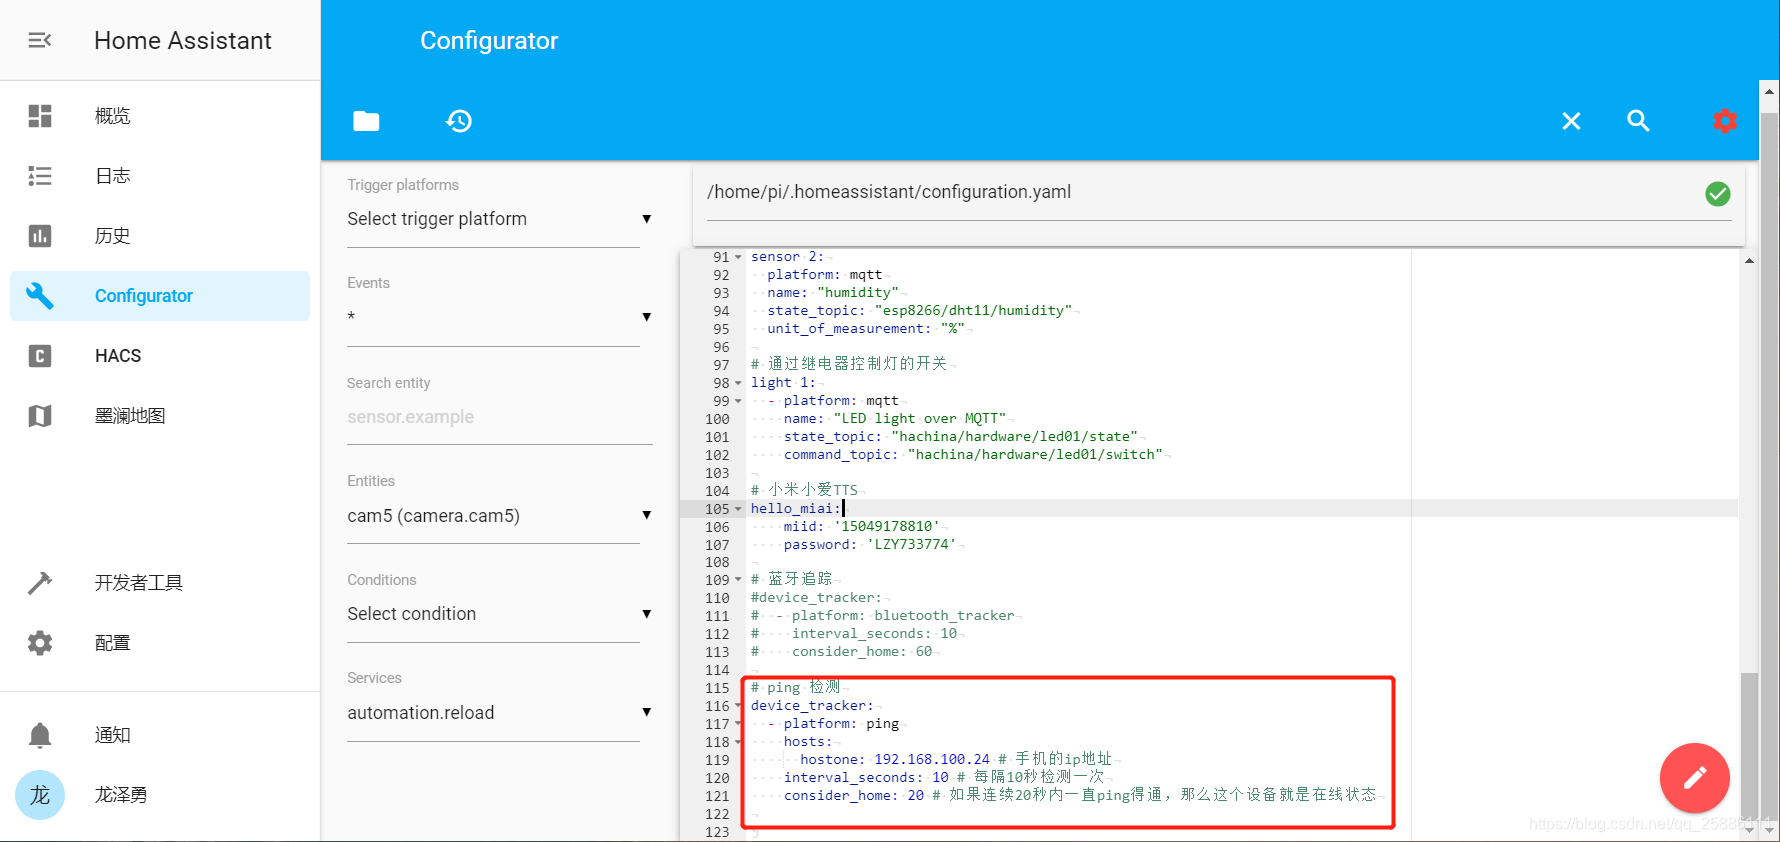Open the 墨澜地图 map icon
This screenshot has width=1780, height=842.
point(40,416)
